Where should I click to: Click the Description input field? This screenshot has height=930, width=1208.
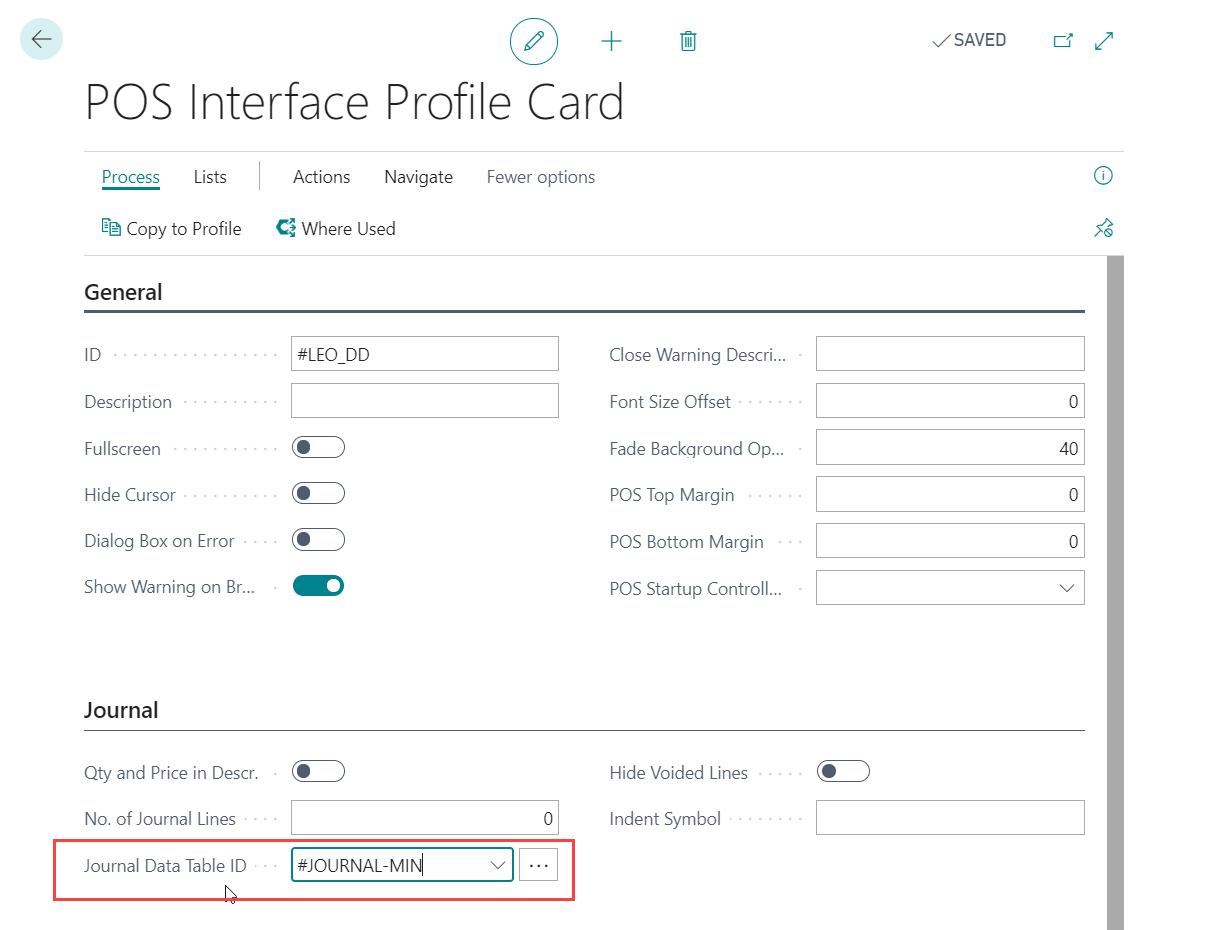[424, 401]
